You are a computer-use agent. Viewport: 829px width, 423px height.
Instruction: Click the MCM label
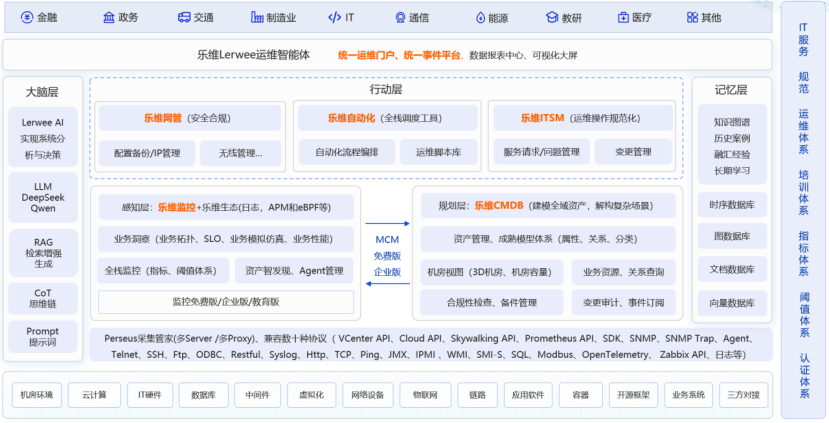[x=387, y=240]
